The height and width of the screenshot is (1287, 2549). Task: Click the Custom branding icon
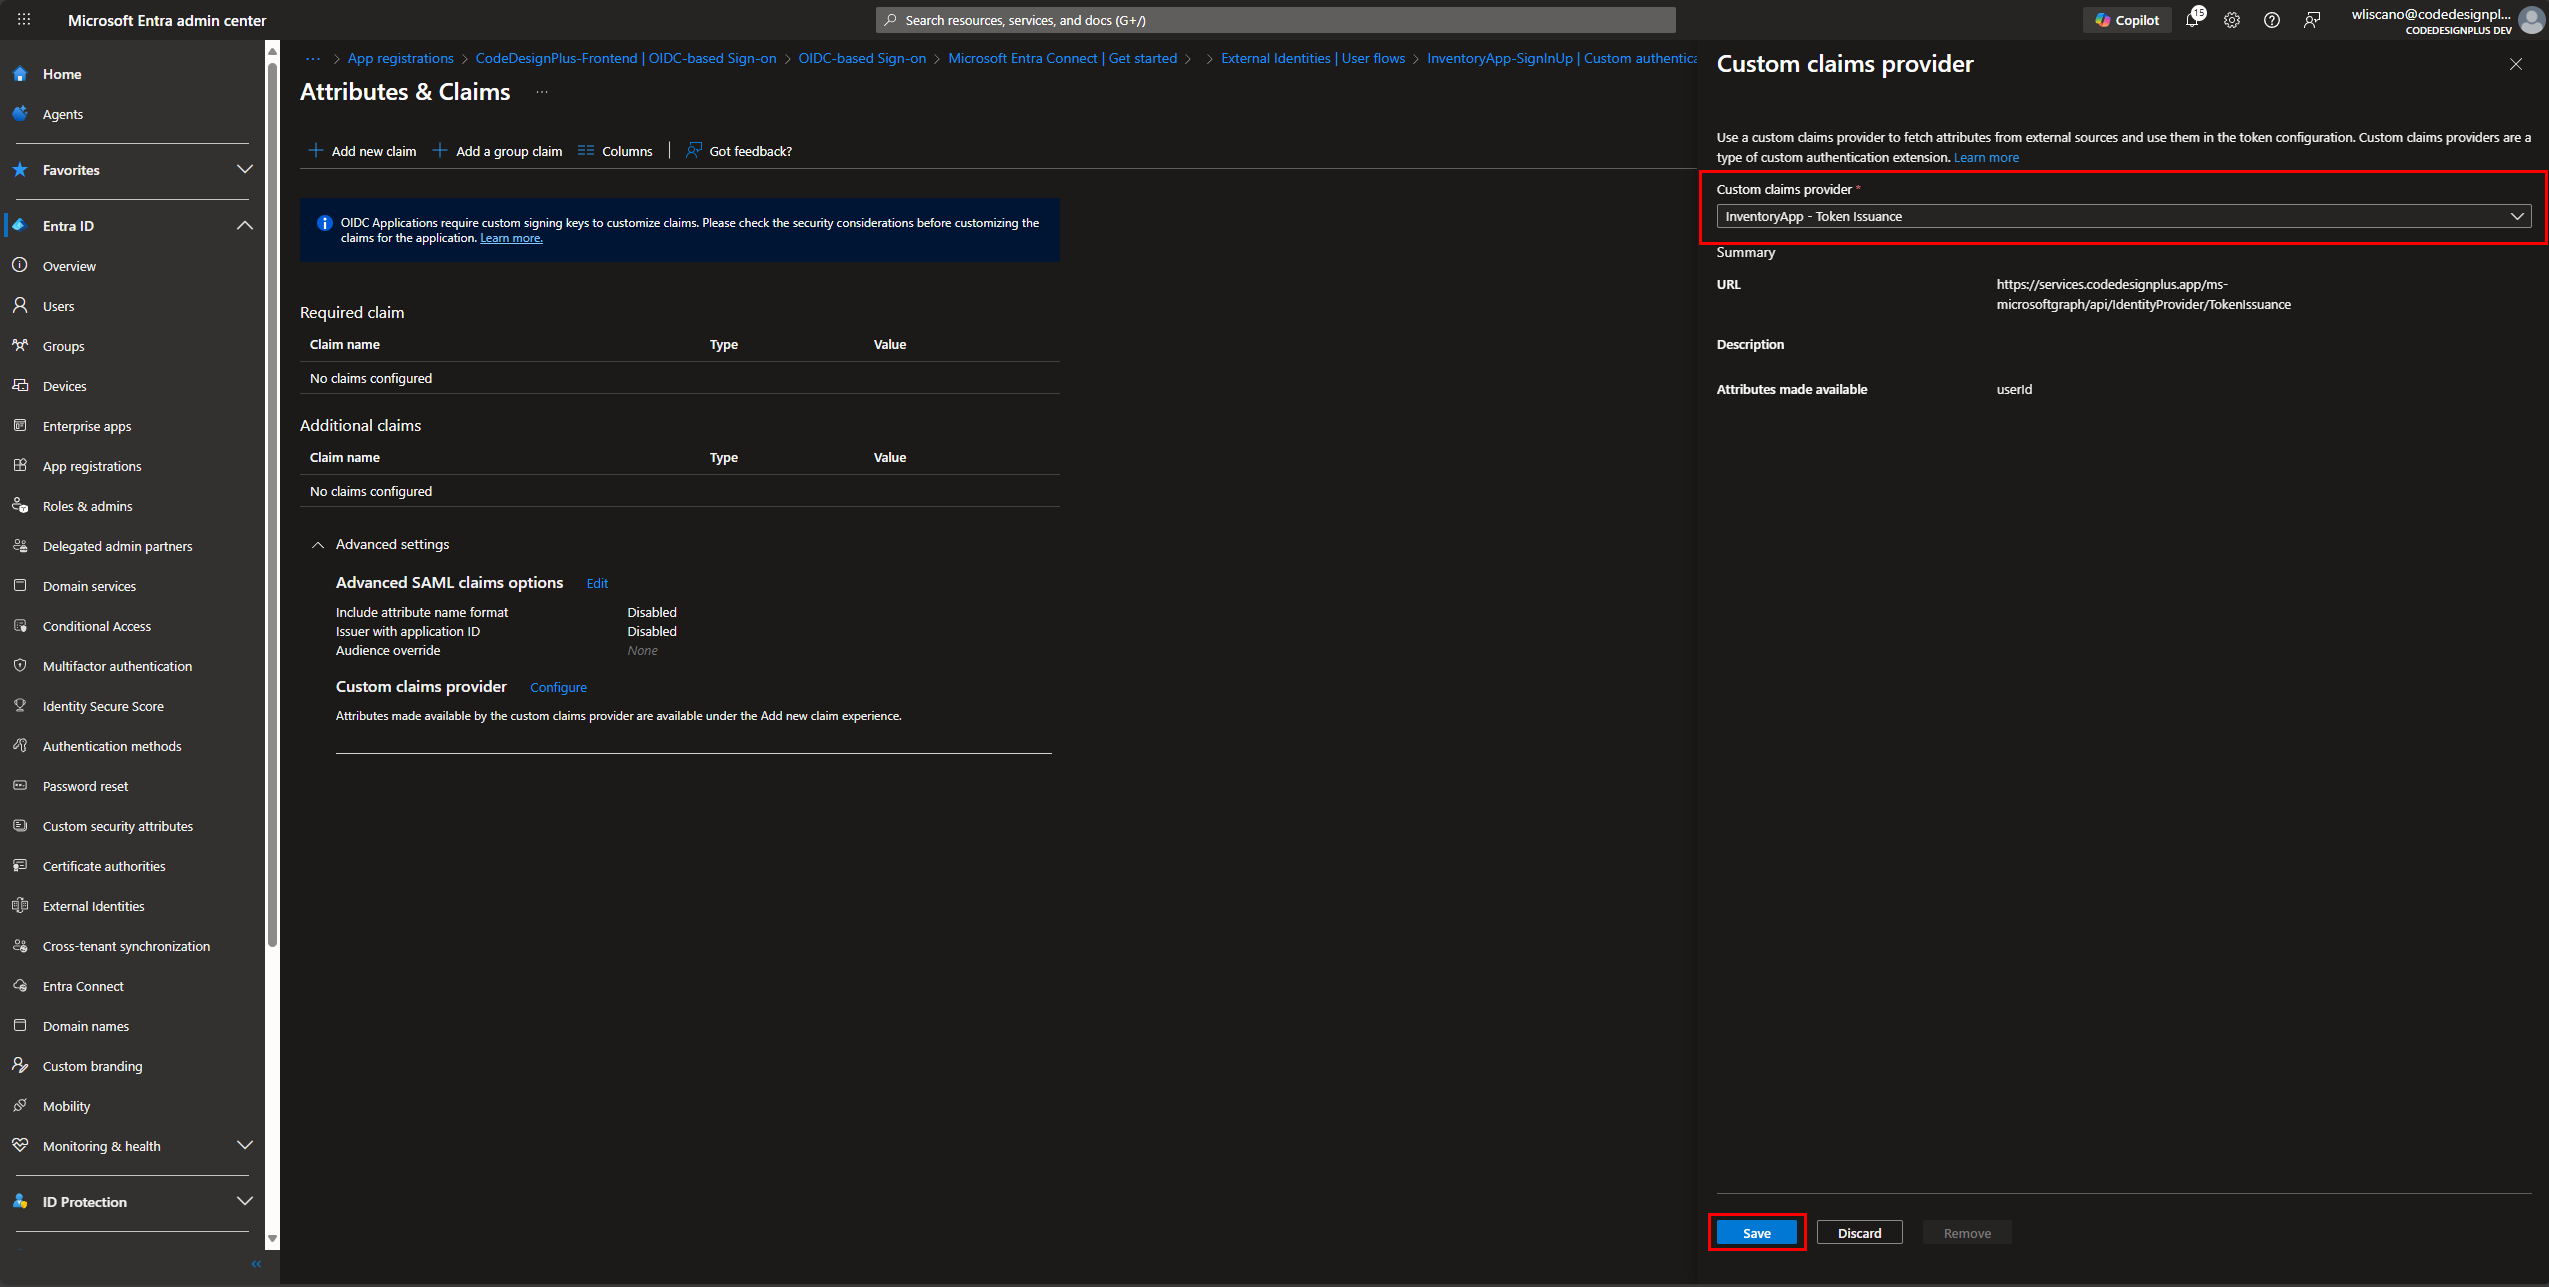tap(20, 1066)
